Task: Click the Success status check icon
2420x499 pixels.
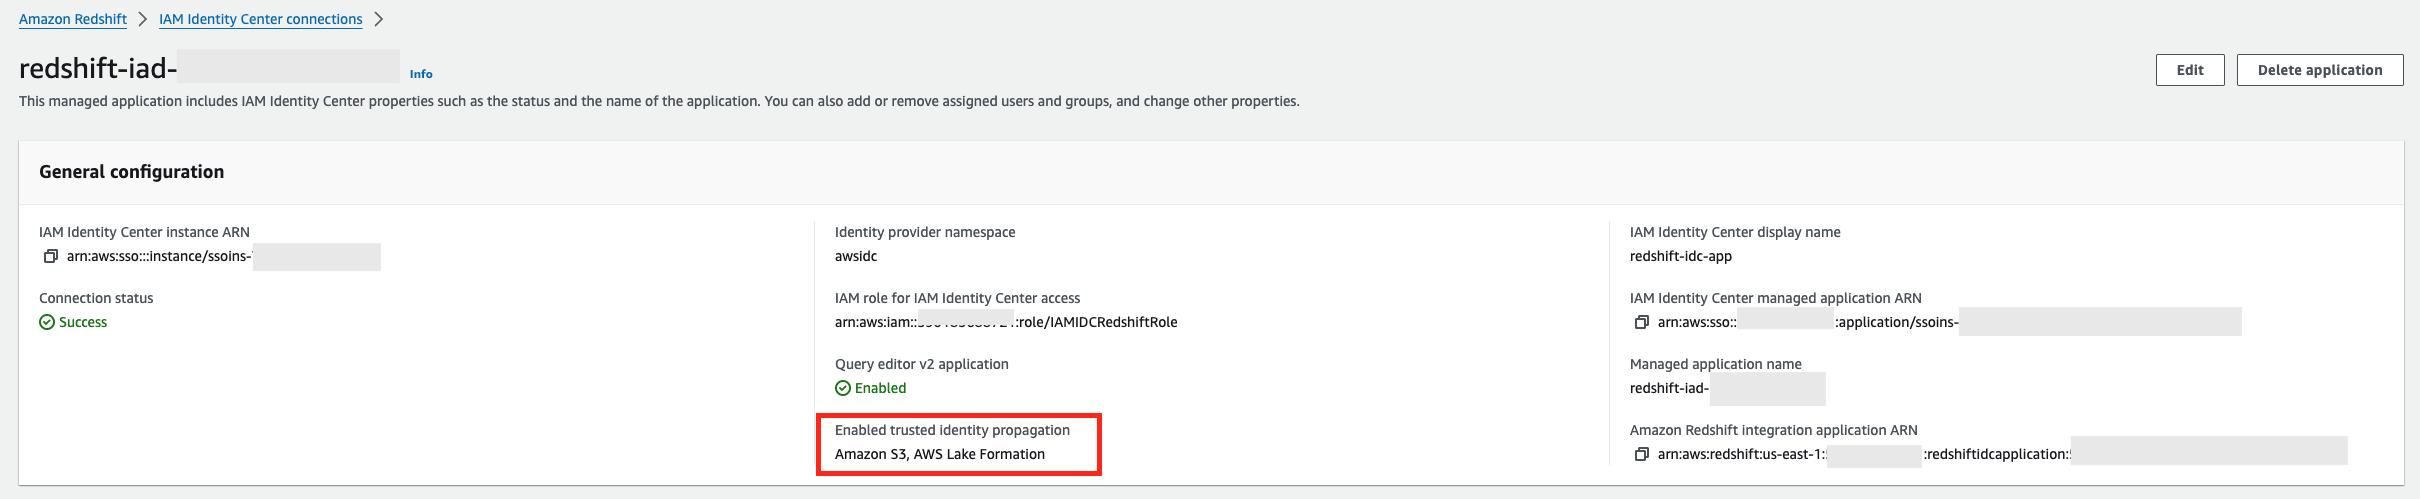Action: click(x=47, y=322)
